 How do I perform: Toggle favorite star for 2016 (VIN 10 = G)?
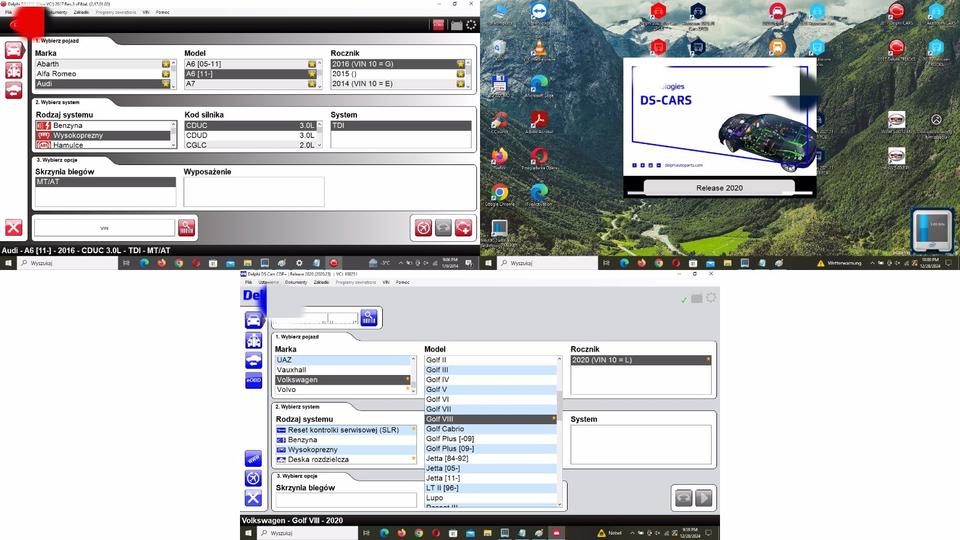[460, 64]
